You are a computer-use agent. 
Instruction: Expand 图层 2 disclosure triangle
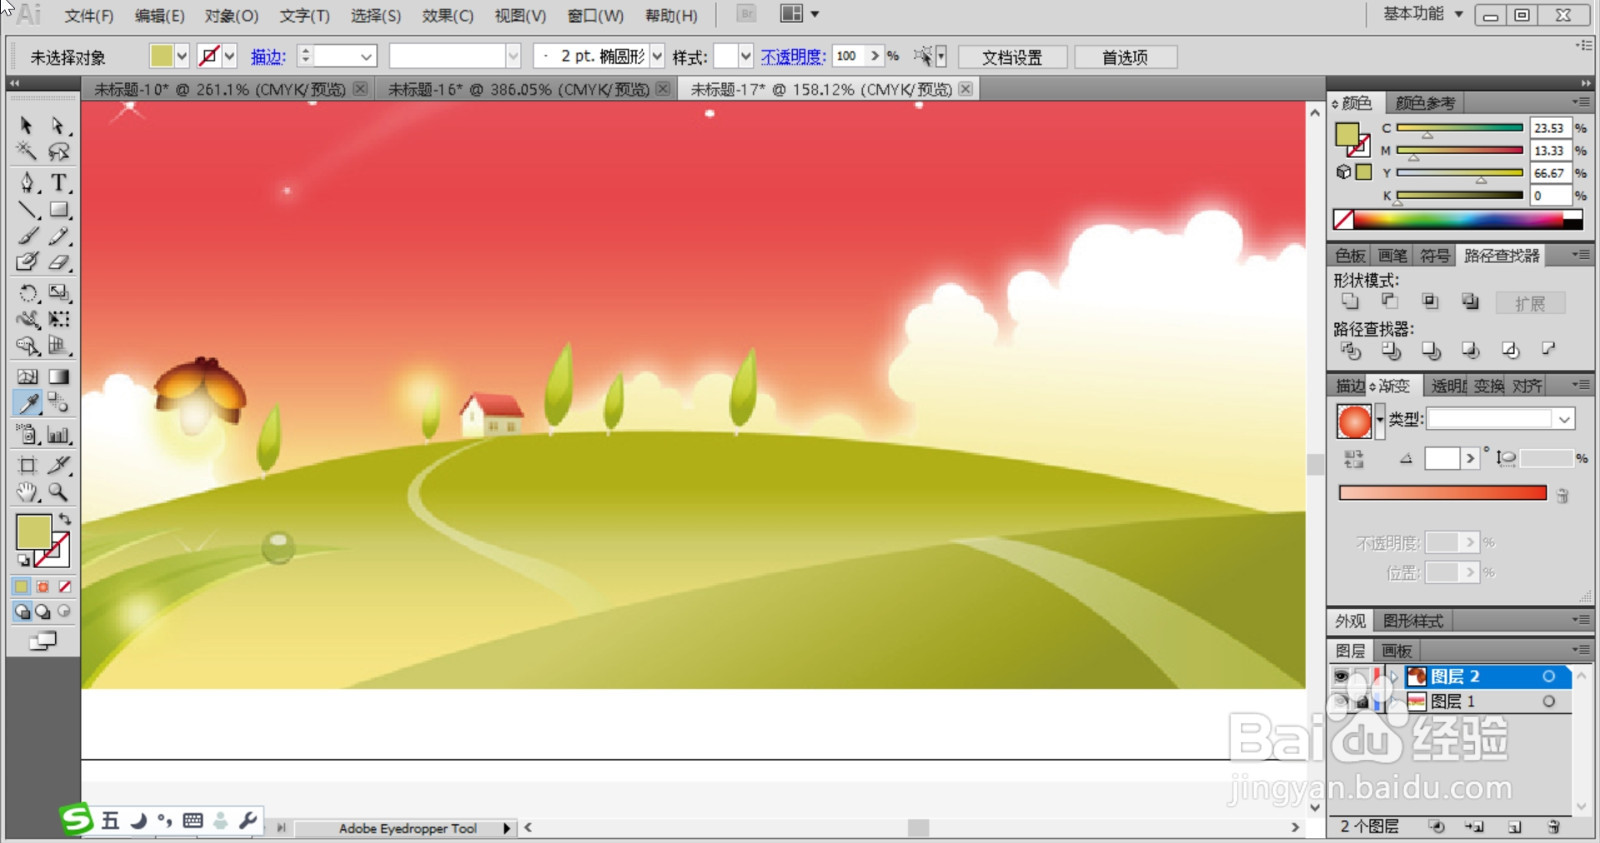coord(1394,677)
